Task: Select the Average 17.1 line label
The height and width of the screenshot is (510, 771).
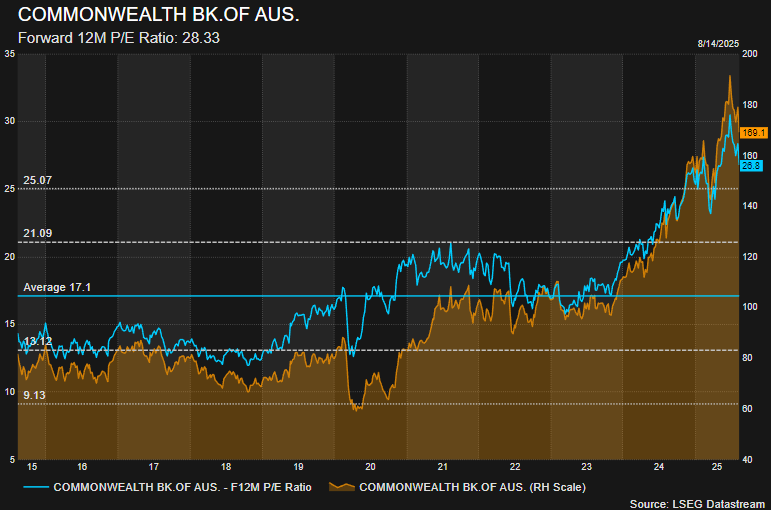Action: (x=56, y=287)
